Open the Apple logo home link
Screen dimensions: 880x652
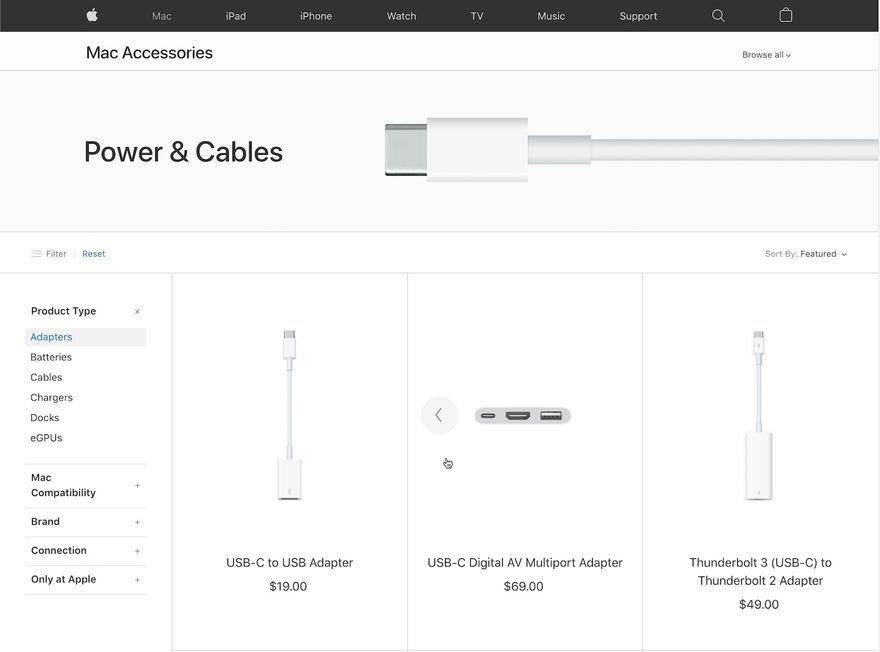tap(92, 16)
